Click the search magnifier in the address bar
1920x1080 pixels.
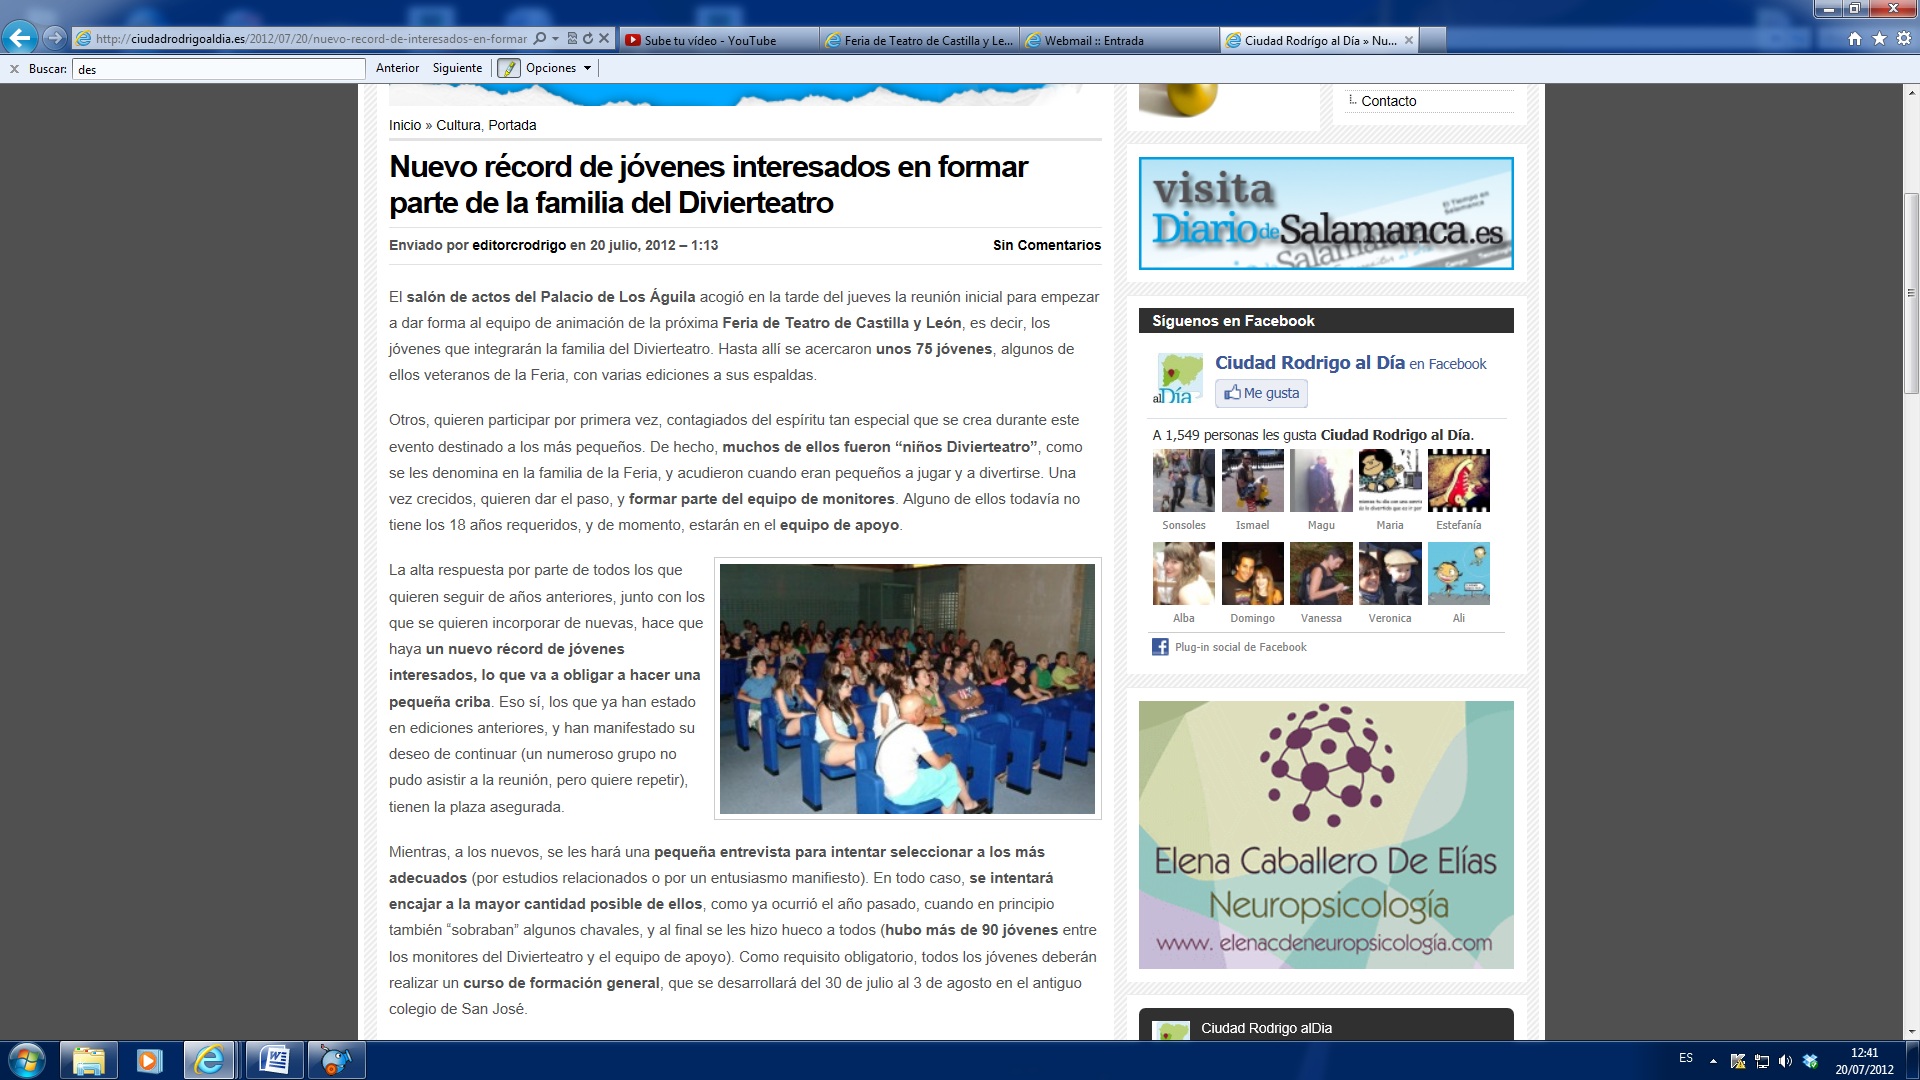[540, 39]
